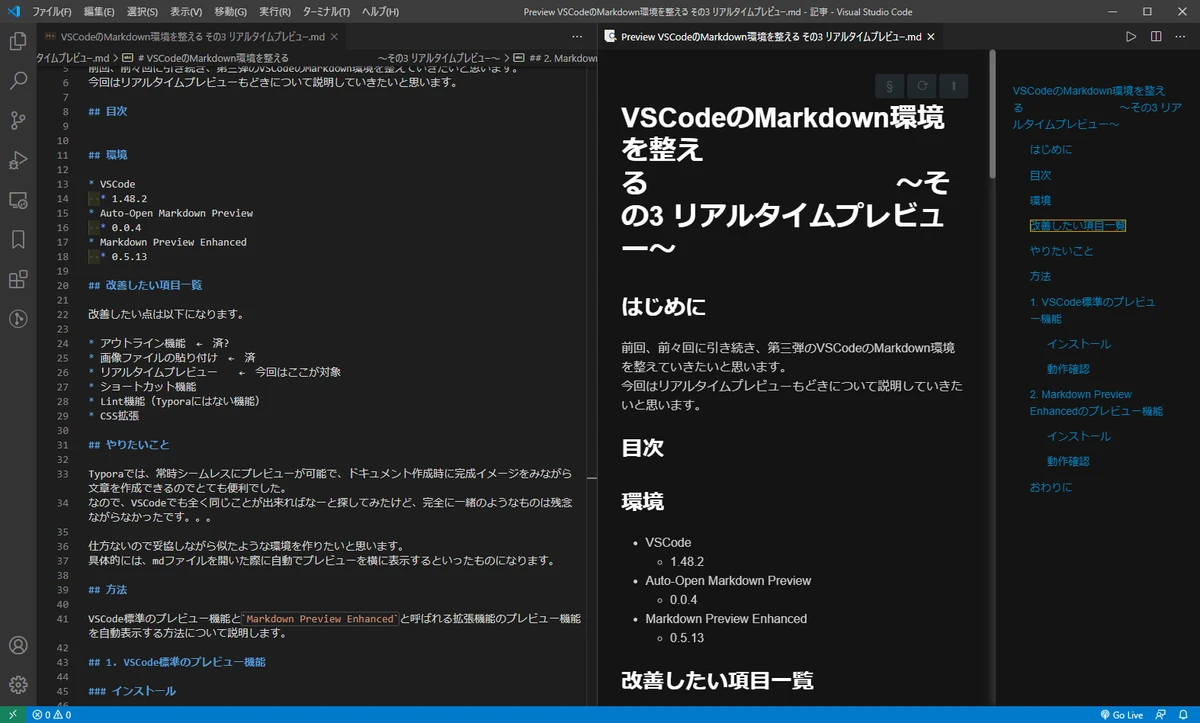
Task: Click line number 31 in the editor gutter
Action: point(63,444)
